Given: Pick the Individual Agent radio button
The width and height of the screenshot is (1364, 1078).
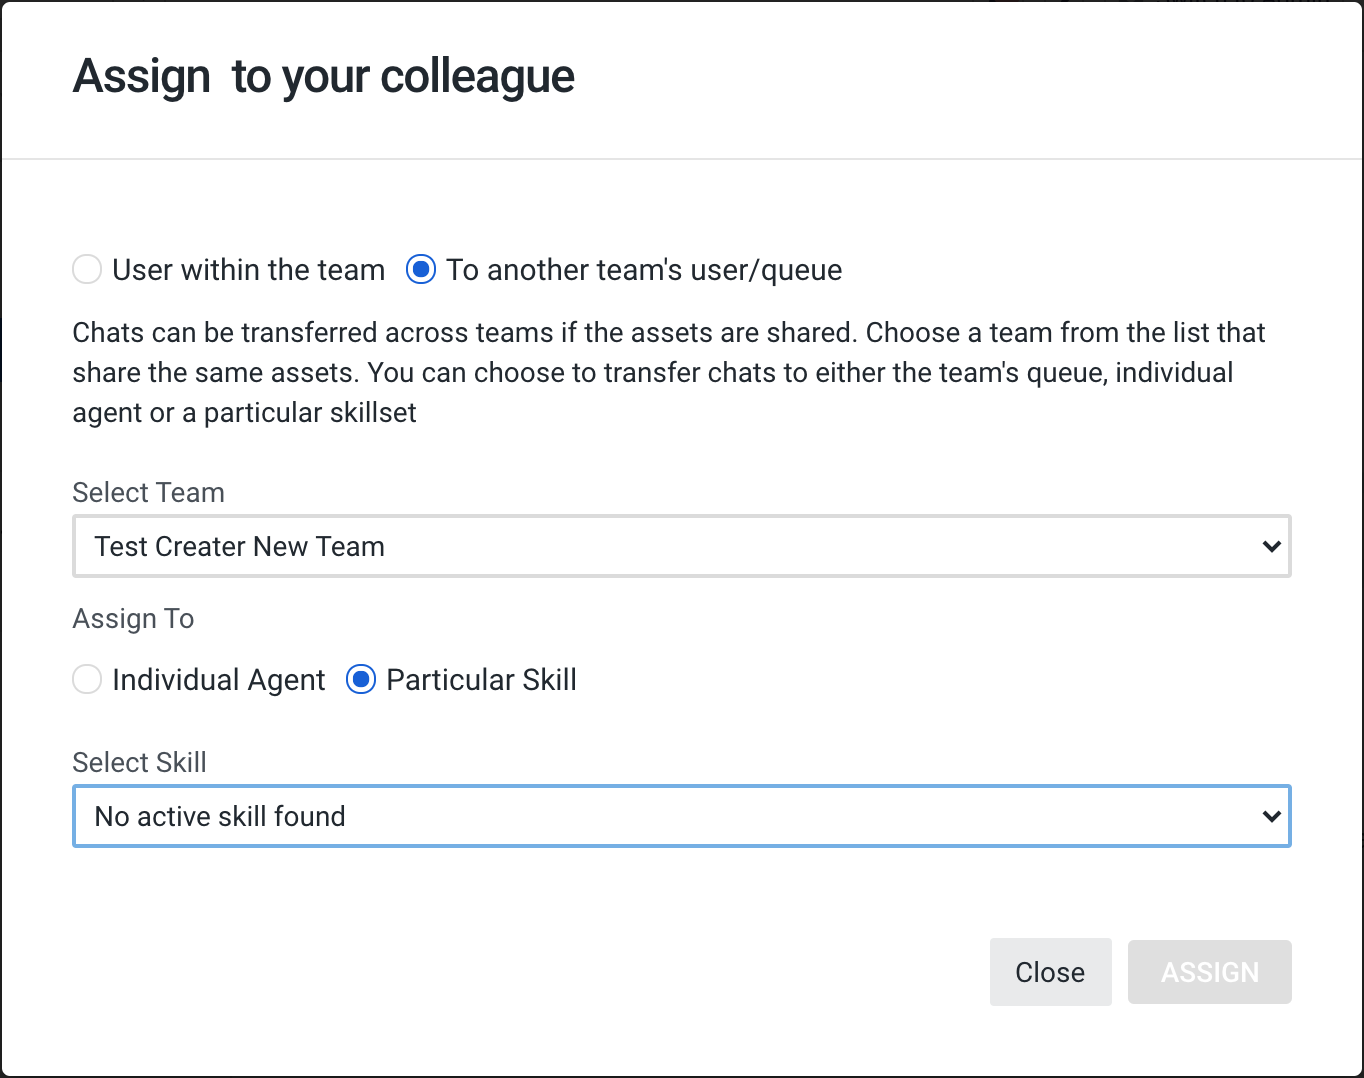Looking at the screenshot, I should tap(87, 679).
